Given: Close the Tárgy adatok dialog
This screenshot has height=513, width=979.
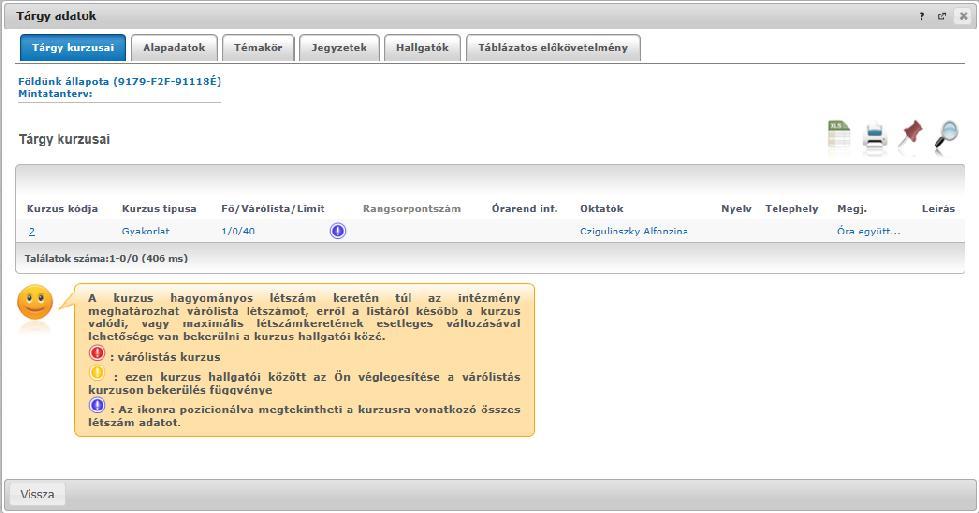Looking at the screenshot, I should coord(963,16).
